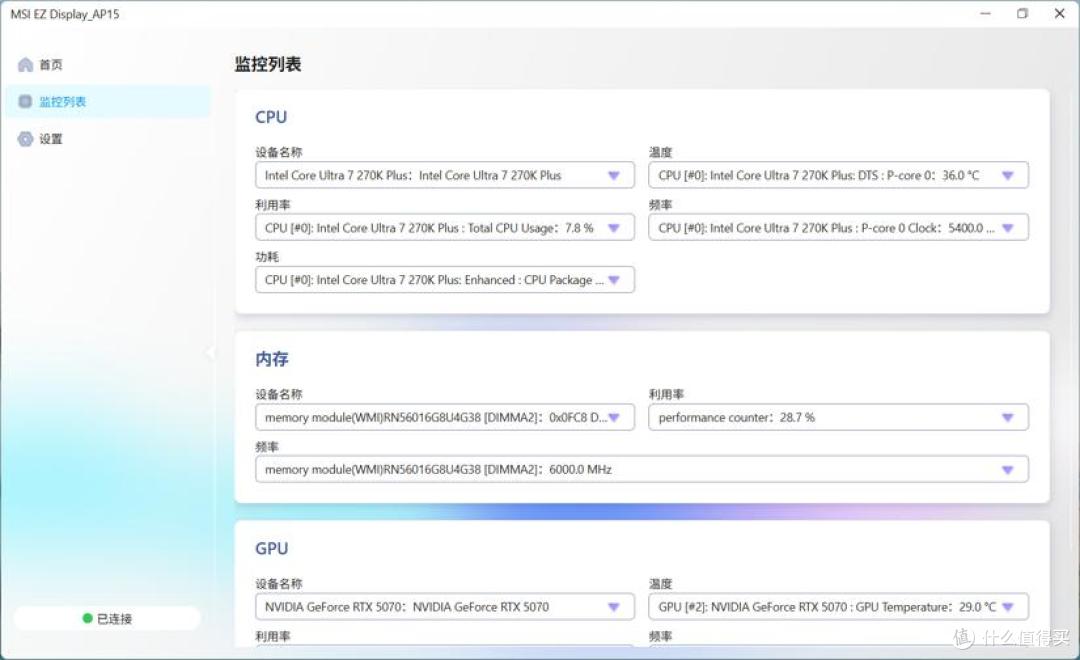The height and width of the screenshot is (660, 1080).
Task: Maximize the MSI EZ Display window
Action: tap(1022, 13)
